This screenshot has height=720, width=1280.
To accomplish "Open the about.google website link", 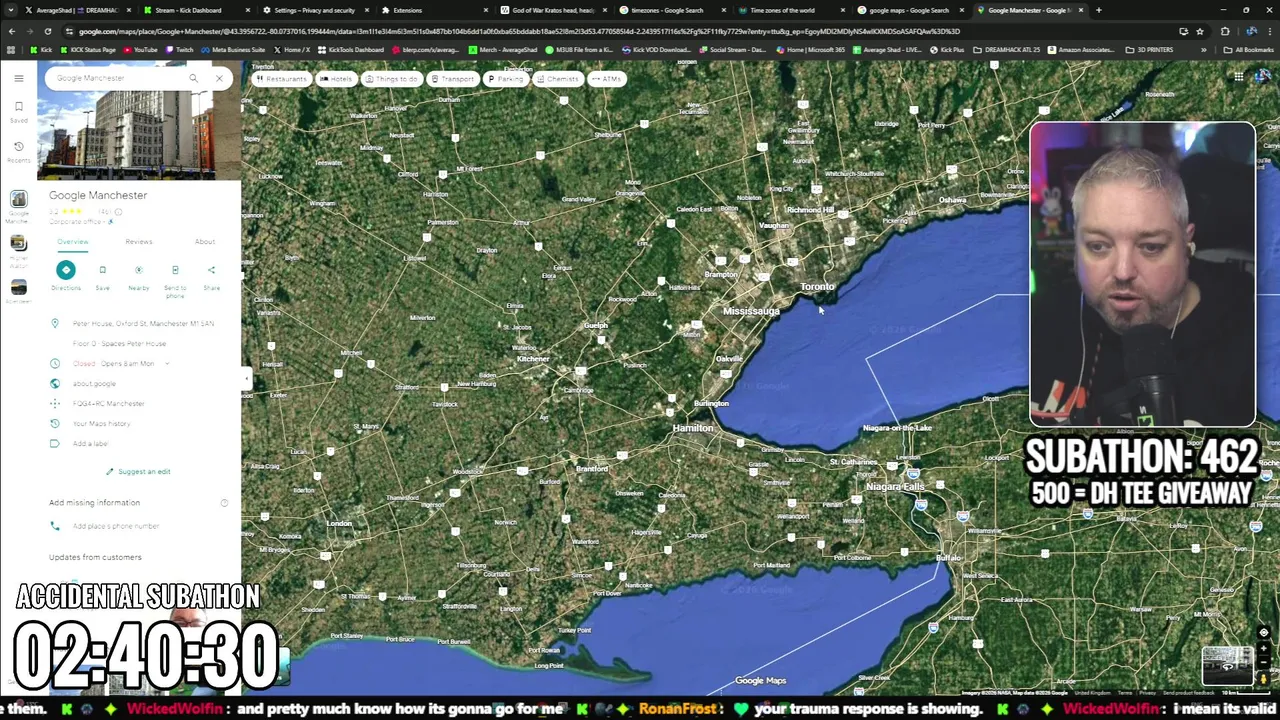I will point(94,383).
